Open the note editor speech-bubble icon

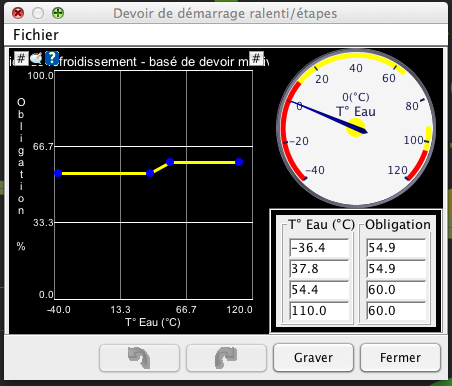click(36, 59)
